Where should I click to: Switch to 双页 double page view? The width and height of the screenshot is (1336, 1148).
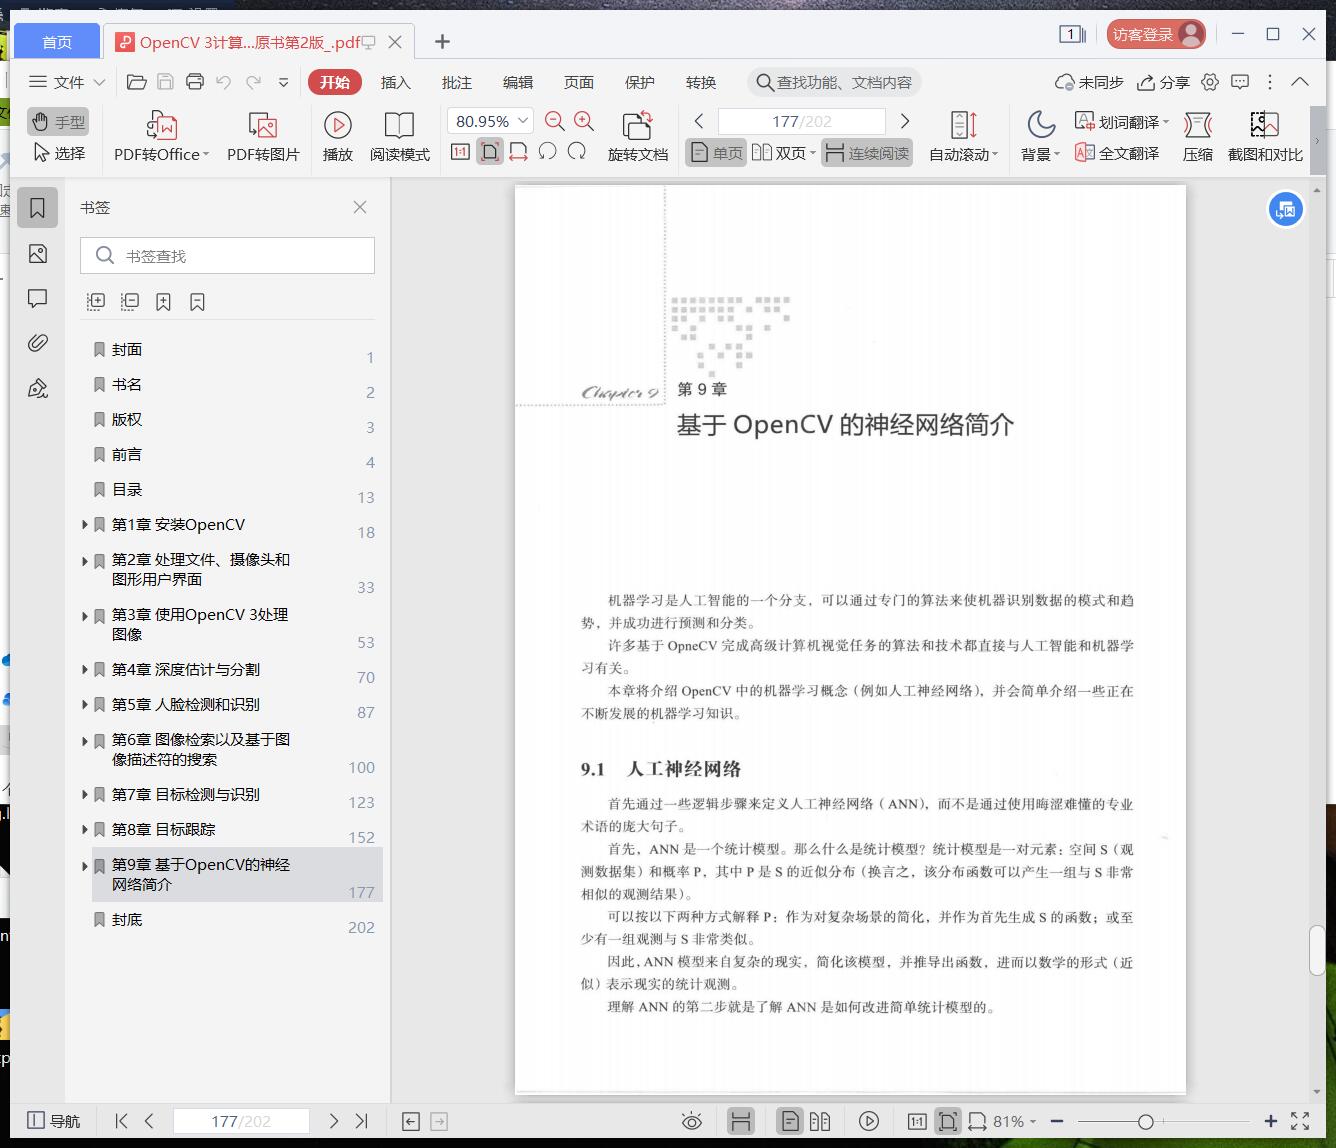(784, 153)
